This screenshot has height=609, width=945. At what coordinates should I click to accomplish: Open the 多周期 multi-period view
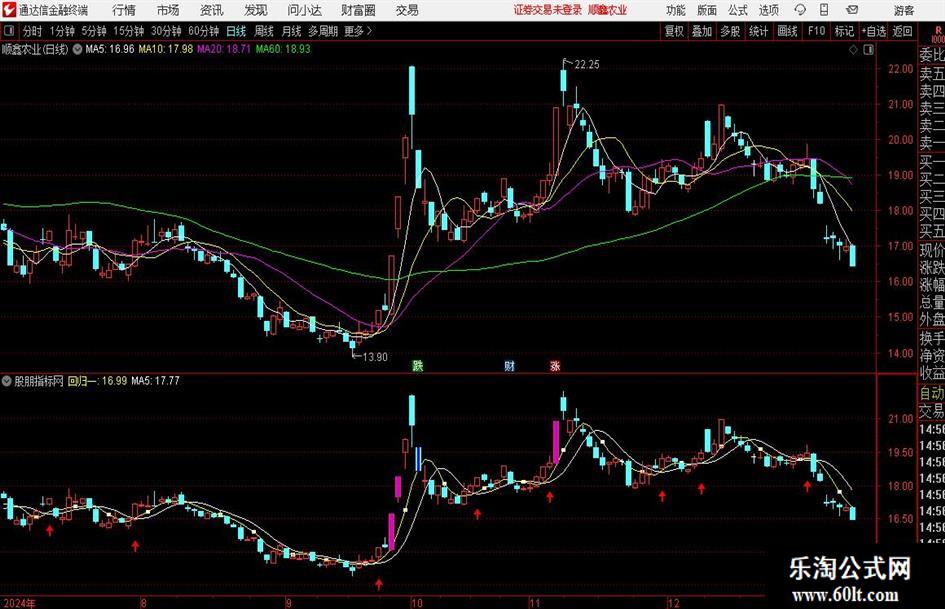click(x=323, y=31)
